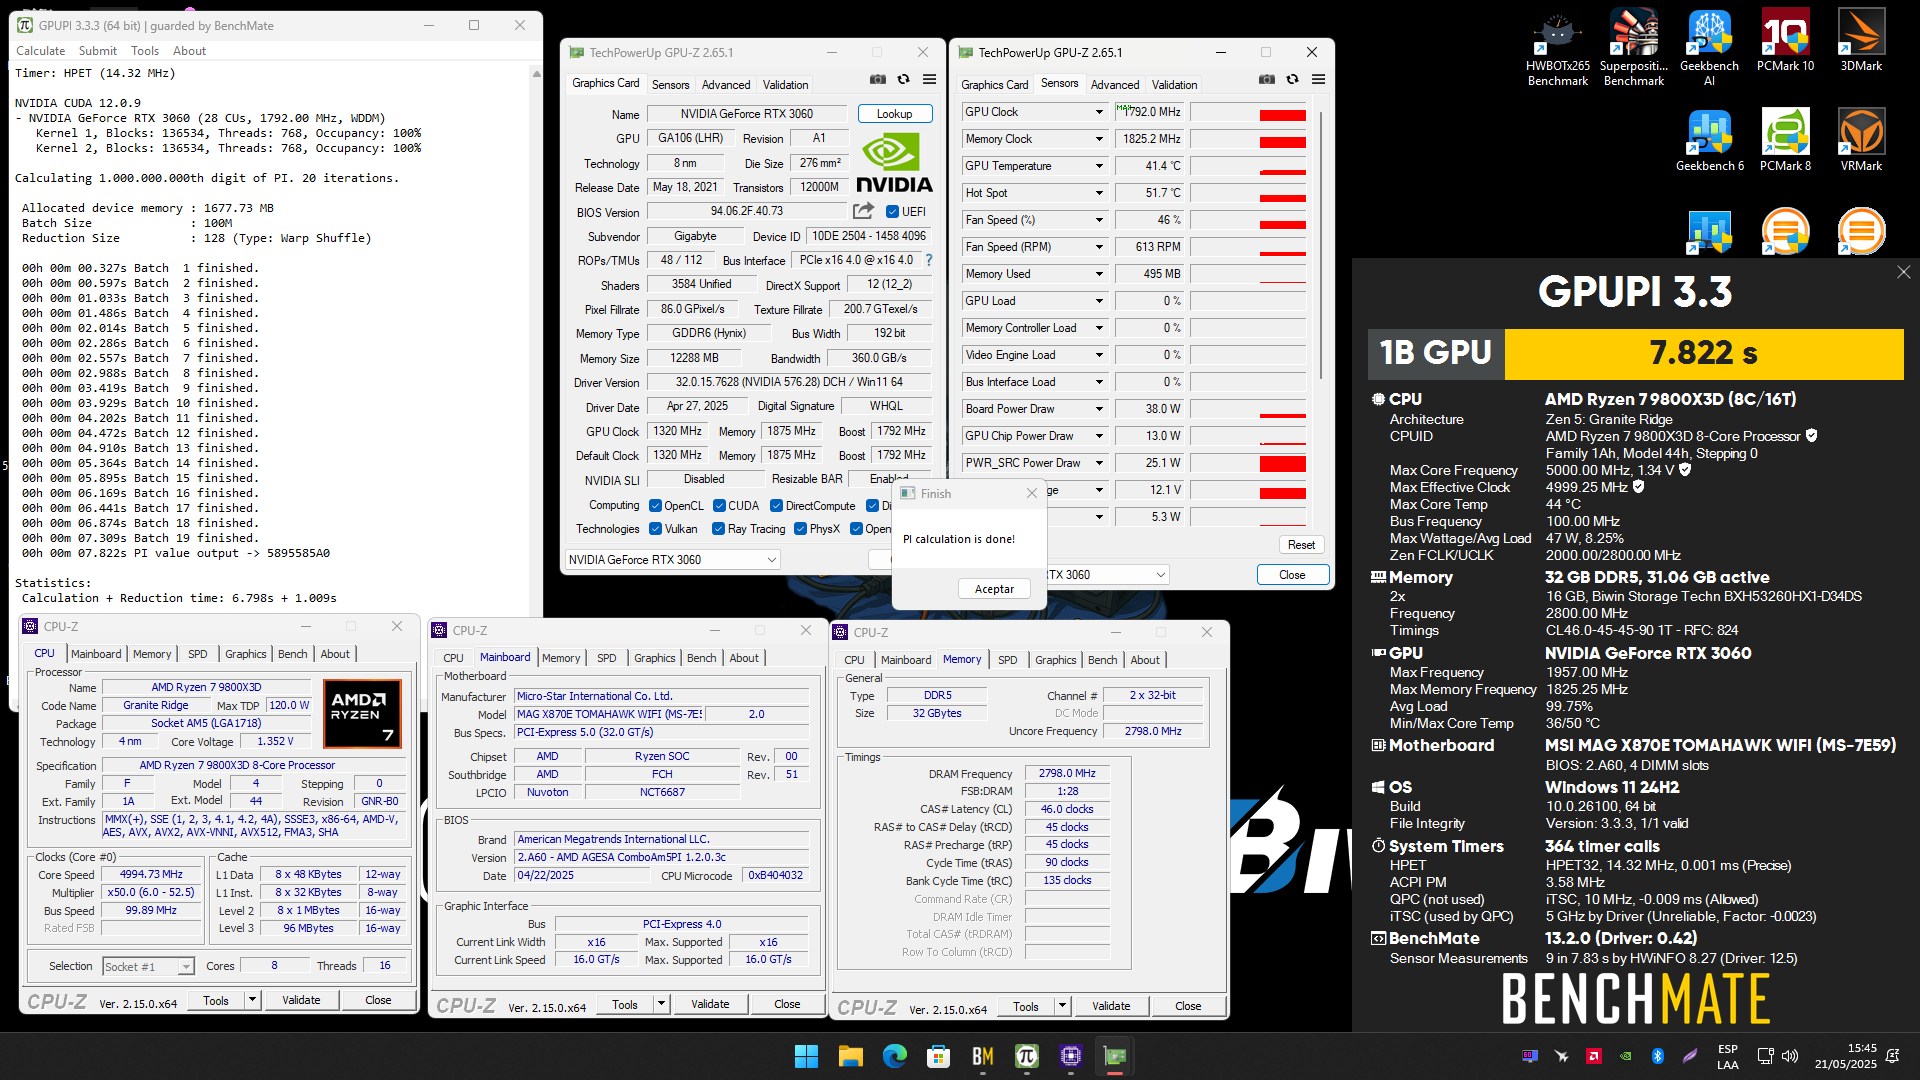Click the Close button in GPU-Z Sensors window

point(1292,575)
